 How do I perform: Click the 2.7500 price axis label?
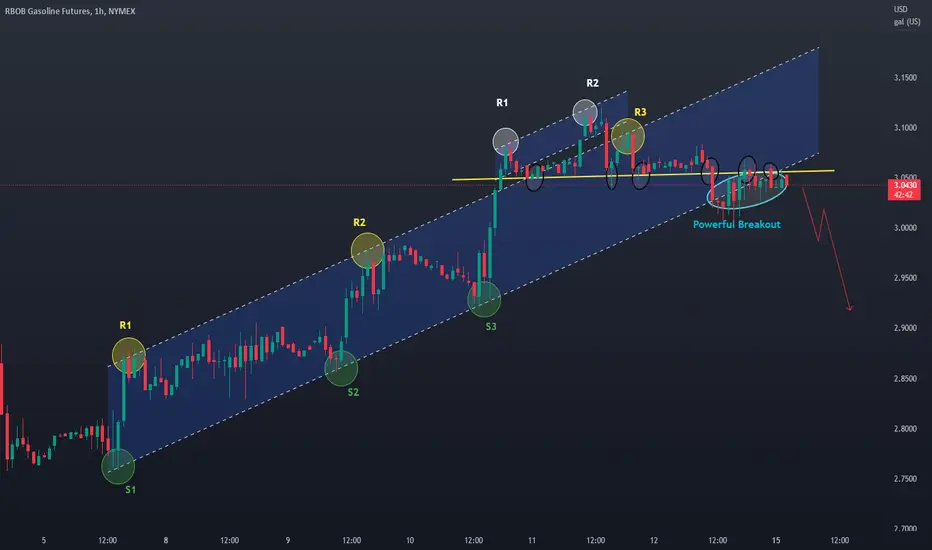(905, 479)
